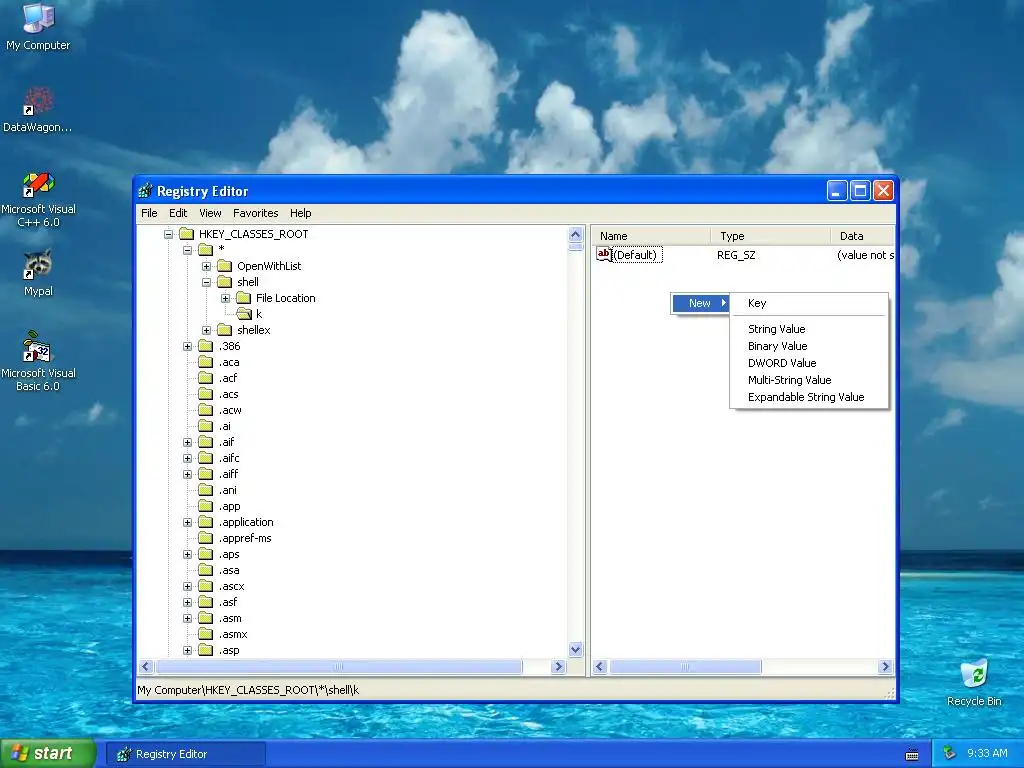Screen dimensions: 1024x768
Task: Click the open folder icon for k
Action: tap(244, 314)
